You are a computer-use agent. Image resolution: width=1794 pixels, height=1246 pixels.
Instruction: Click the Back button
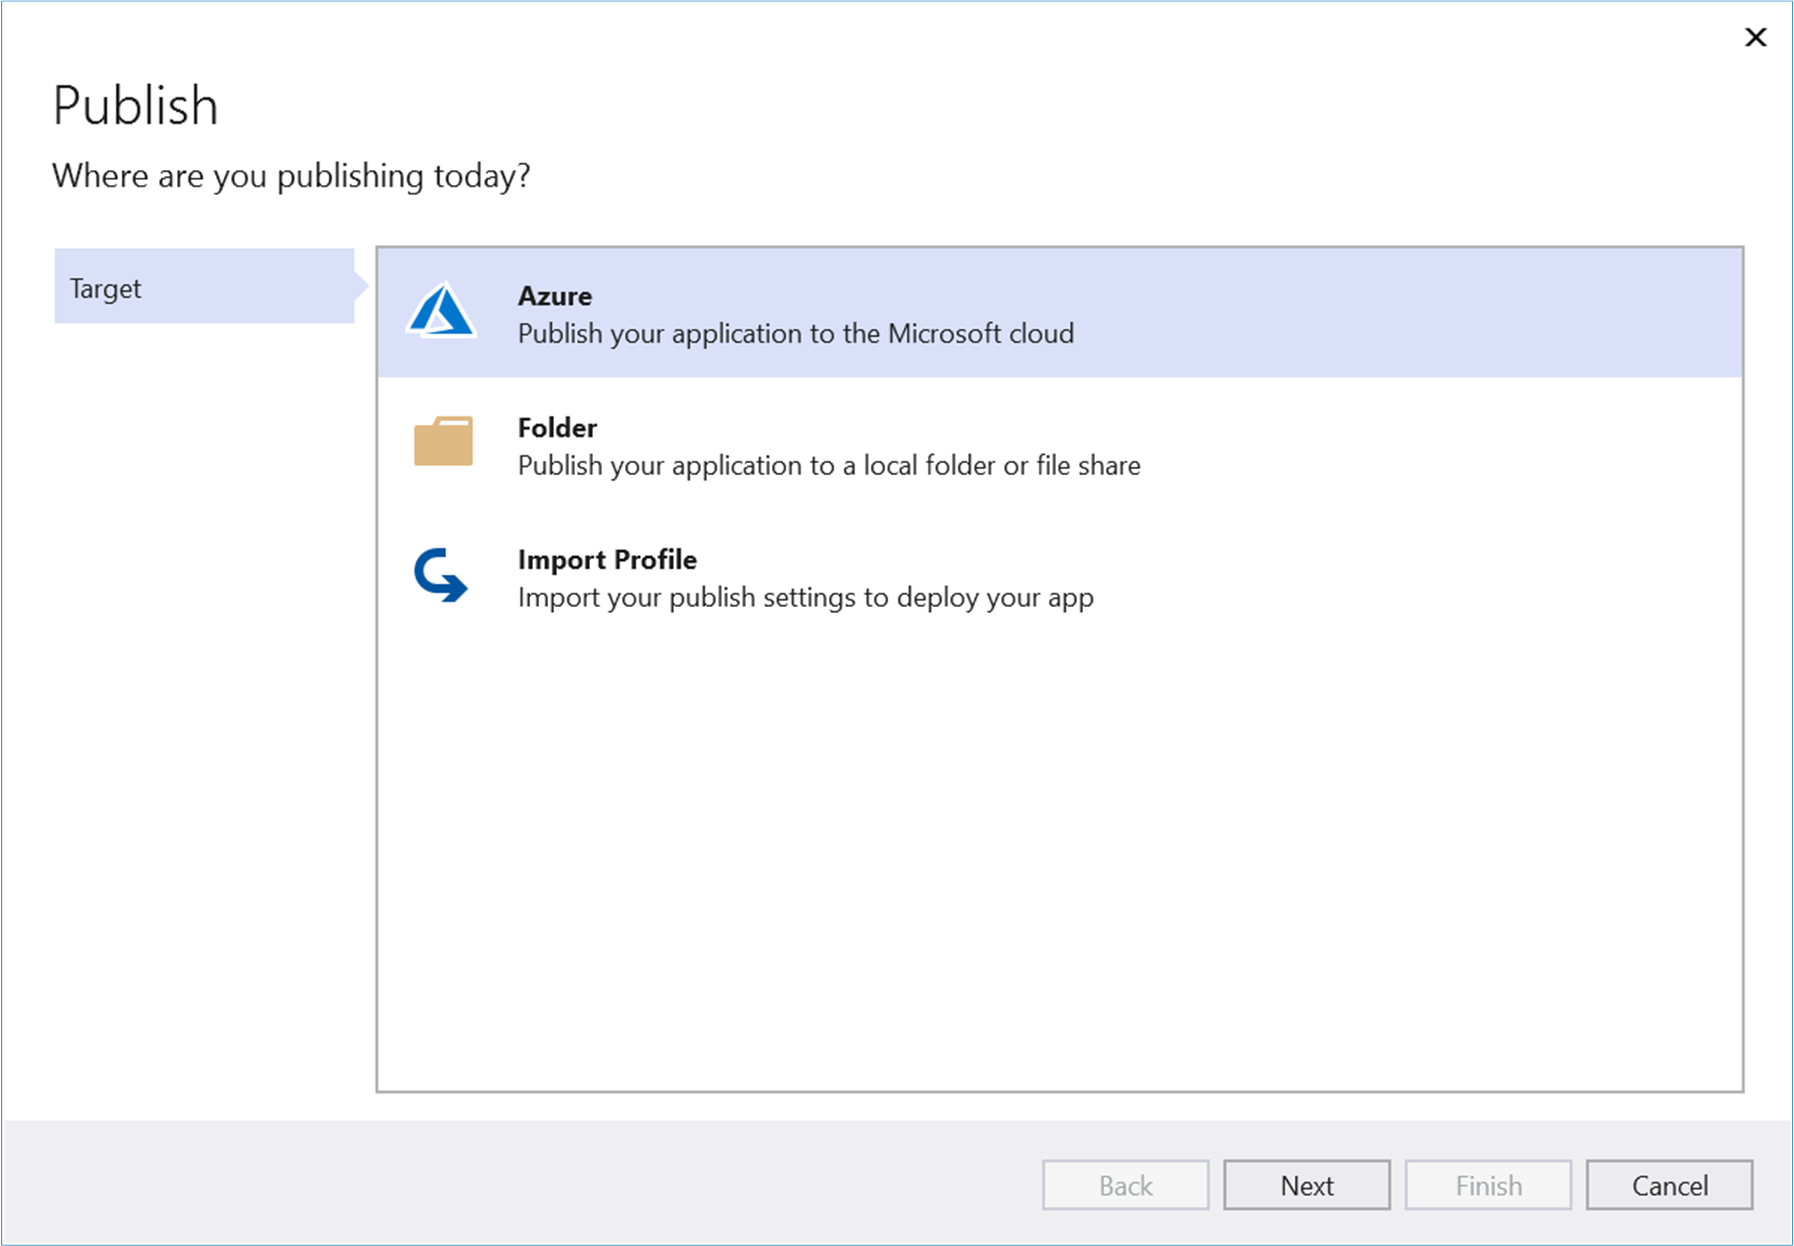(x=1126, y=1185)
